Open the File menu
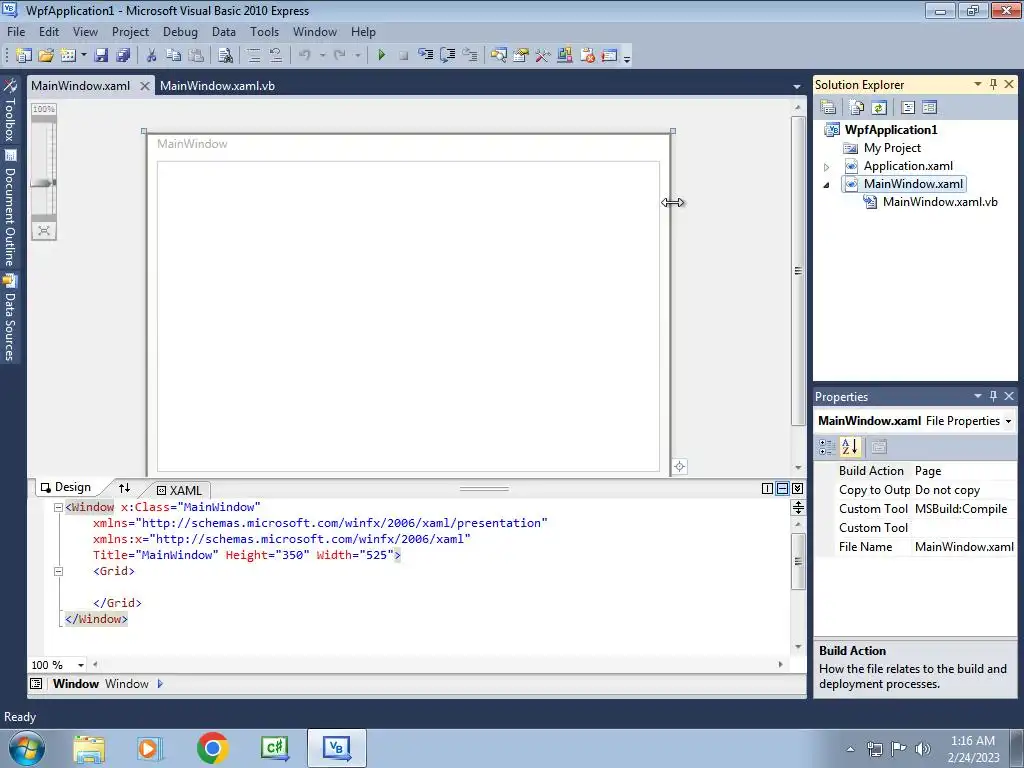This screenshot has height=768, width=1024. pyautogui.click(x=16, y=31)
